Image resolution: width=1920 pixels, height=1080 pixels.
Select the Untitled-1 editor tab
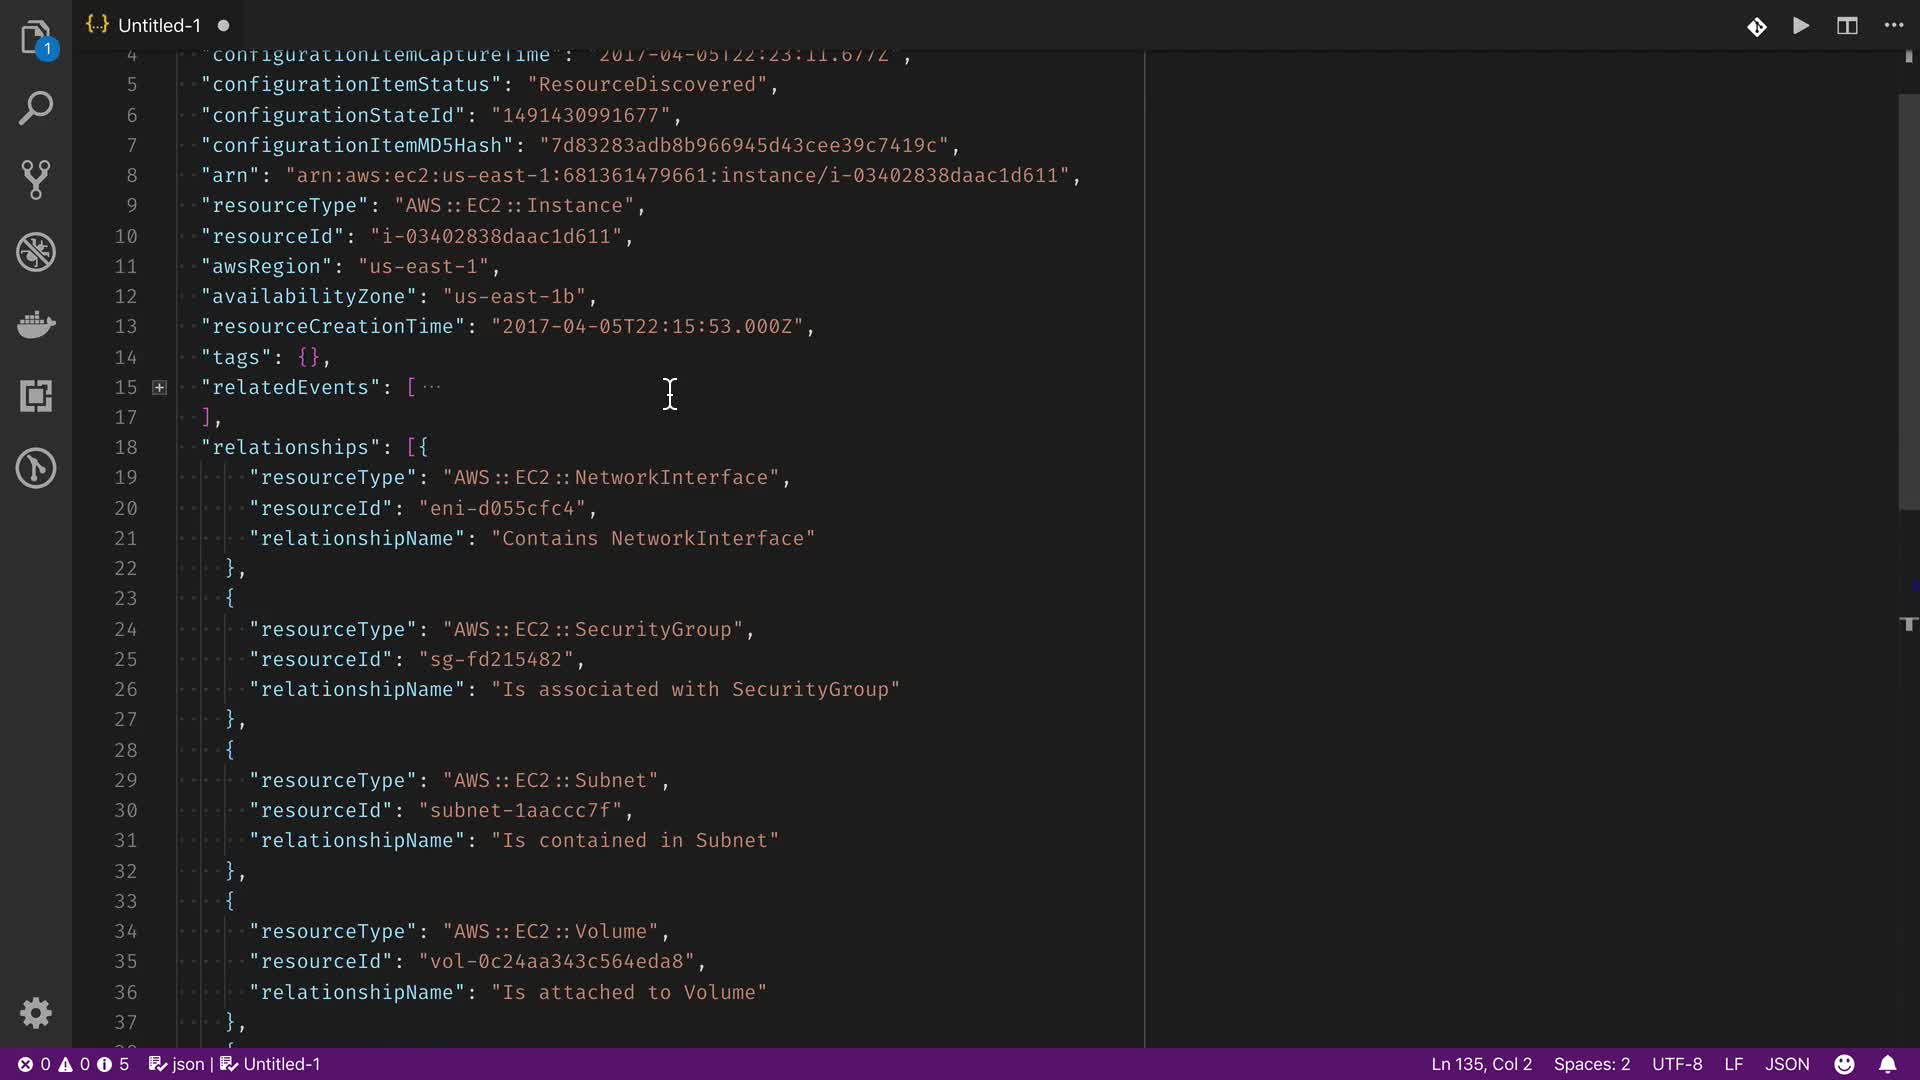pyautogui.click(x=158, y=26)
